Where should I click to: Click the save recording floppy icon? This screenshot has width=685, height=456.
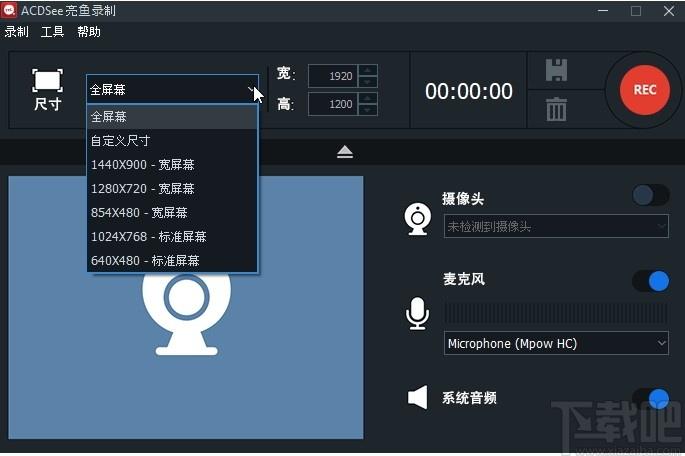556,70
